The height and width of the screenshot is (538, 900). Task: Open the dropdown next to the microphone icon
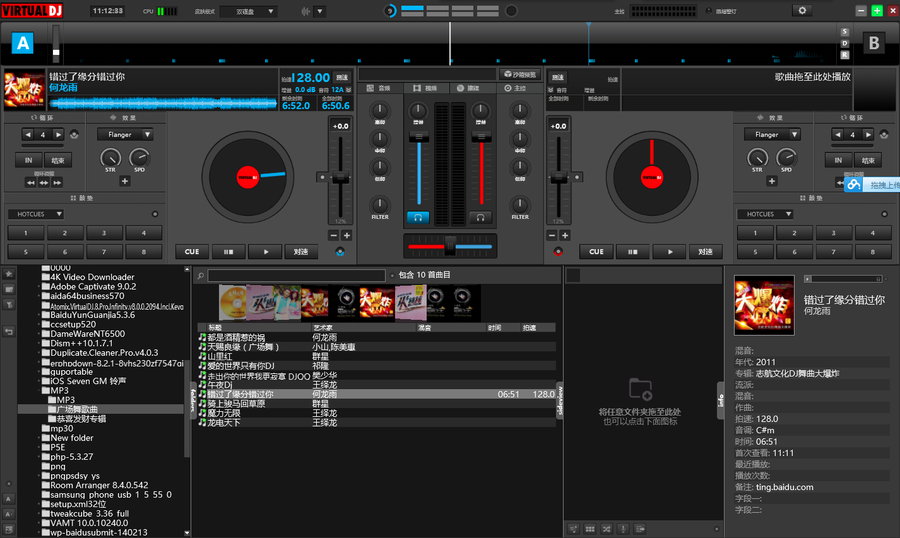coord(320,11)
